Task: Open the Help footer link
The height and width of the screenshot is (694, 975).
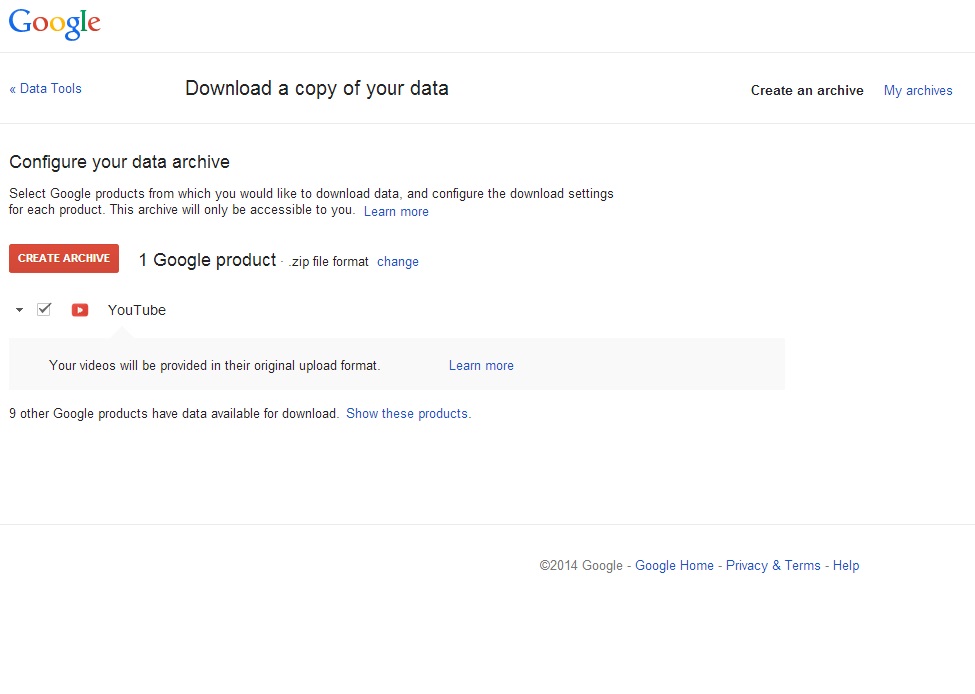Action: (x=846, y=565)
